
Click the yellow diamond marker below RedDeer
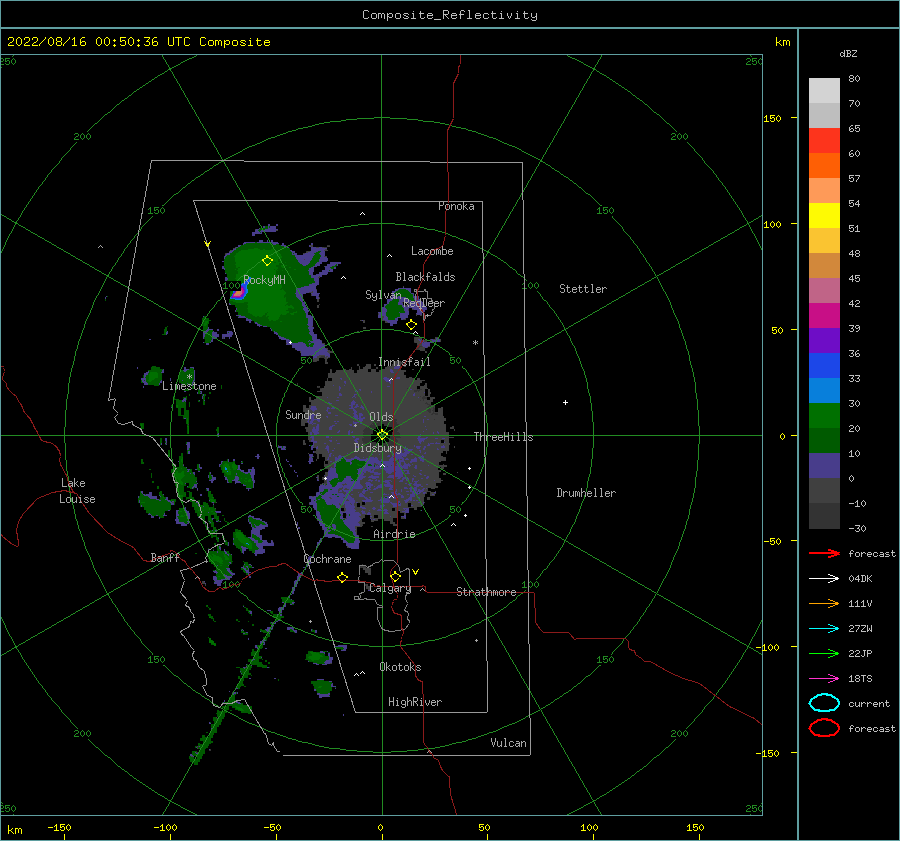tap(412, 325)
